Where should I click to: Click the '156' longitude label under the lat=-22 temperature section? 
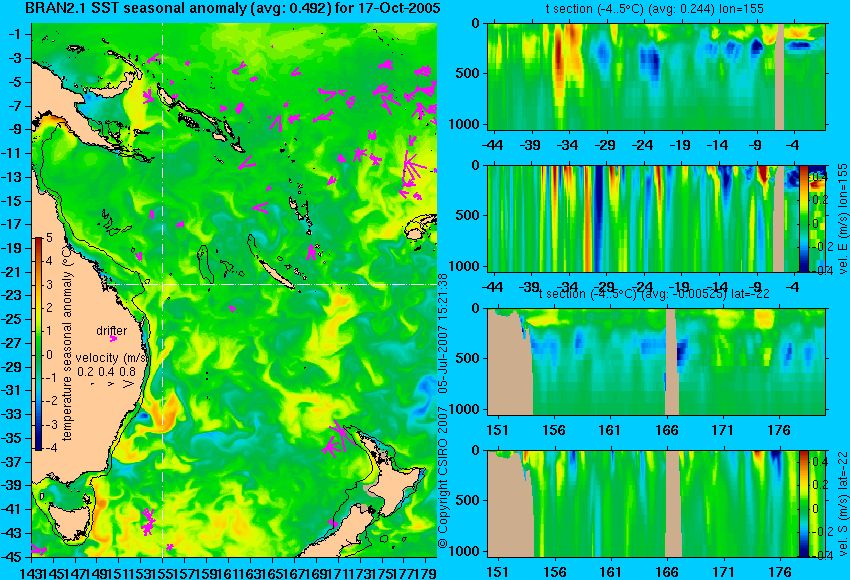click(x=553, y=430)
